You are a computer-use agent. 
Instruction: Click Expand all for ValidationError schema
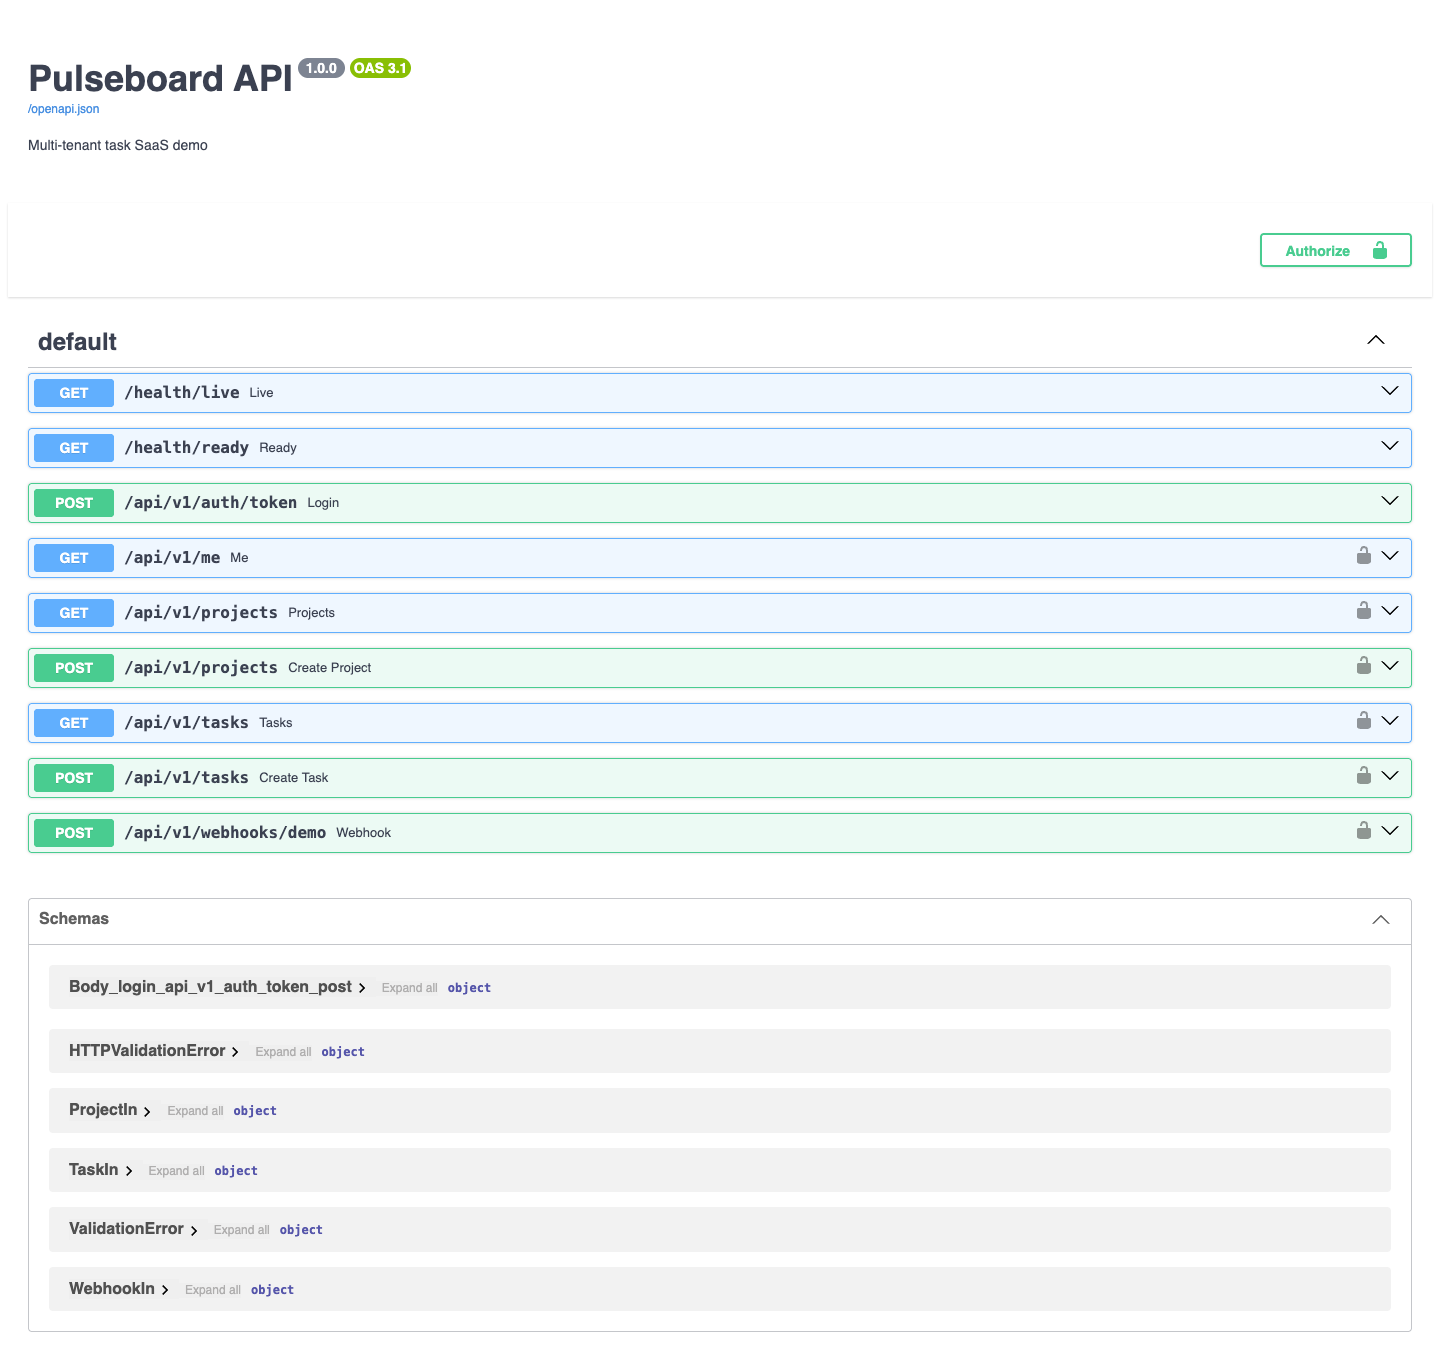pyautogui.click(x=241, y=1230)
